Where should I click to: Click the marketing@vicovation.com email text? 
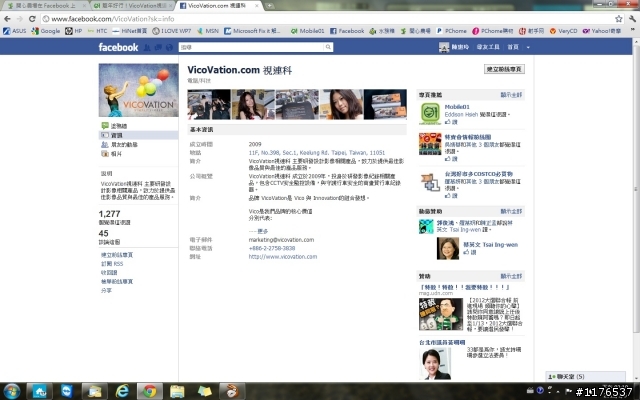pos(281,240)
